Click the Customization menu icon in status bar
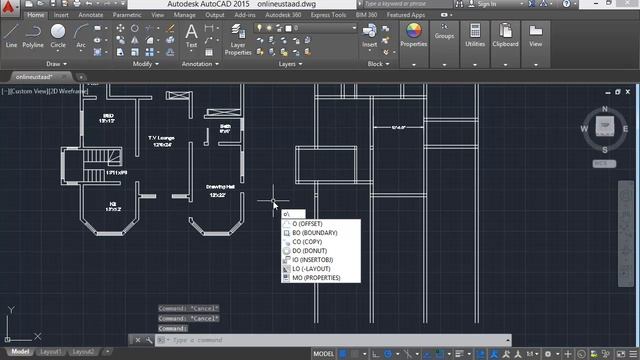 633,354
